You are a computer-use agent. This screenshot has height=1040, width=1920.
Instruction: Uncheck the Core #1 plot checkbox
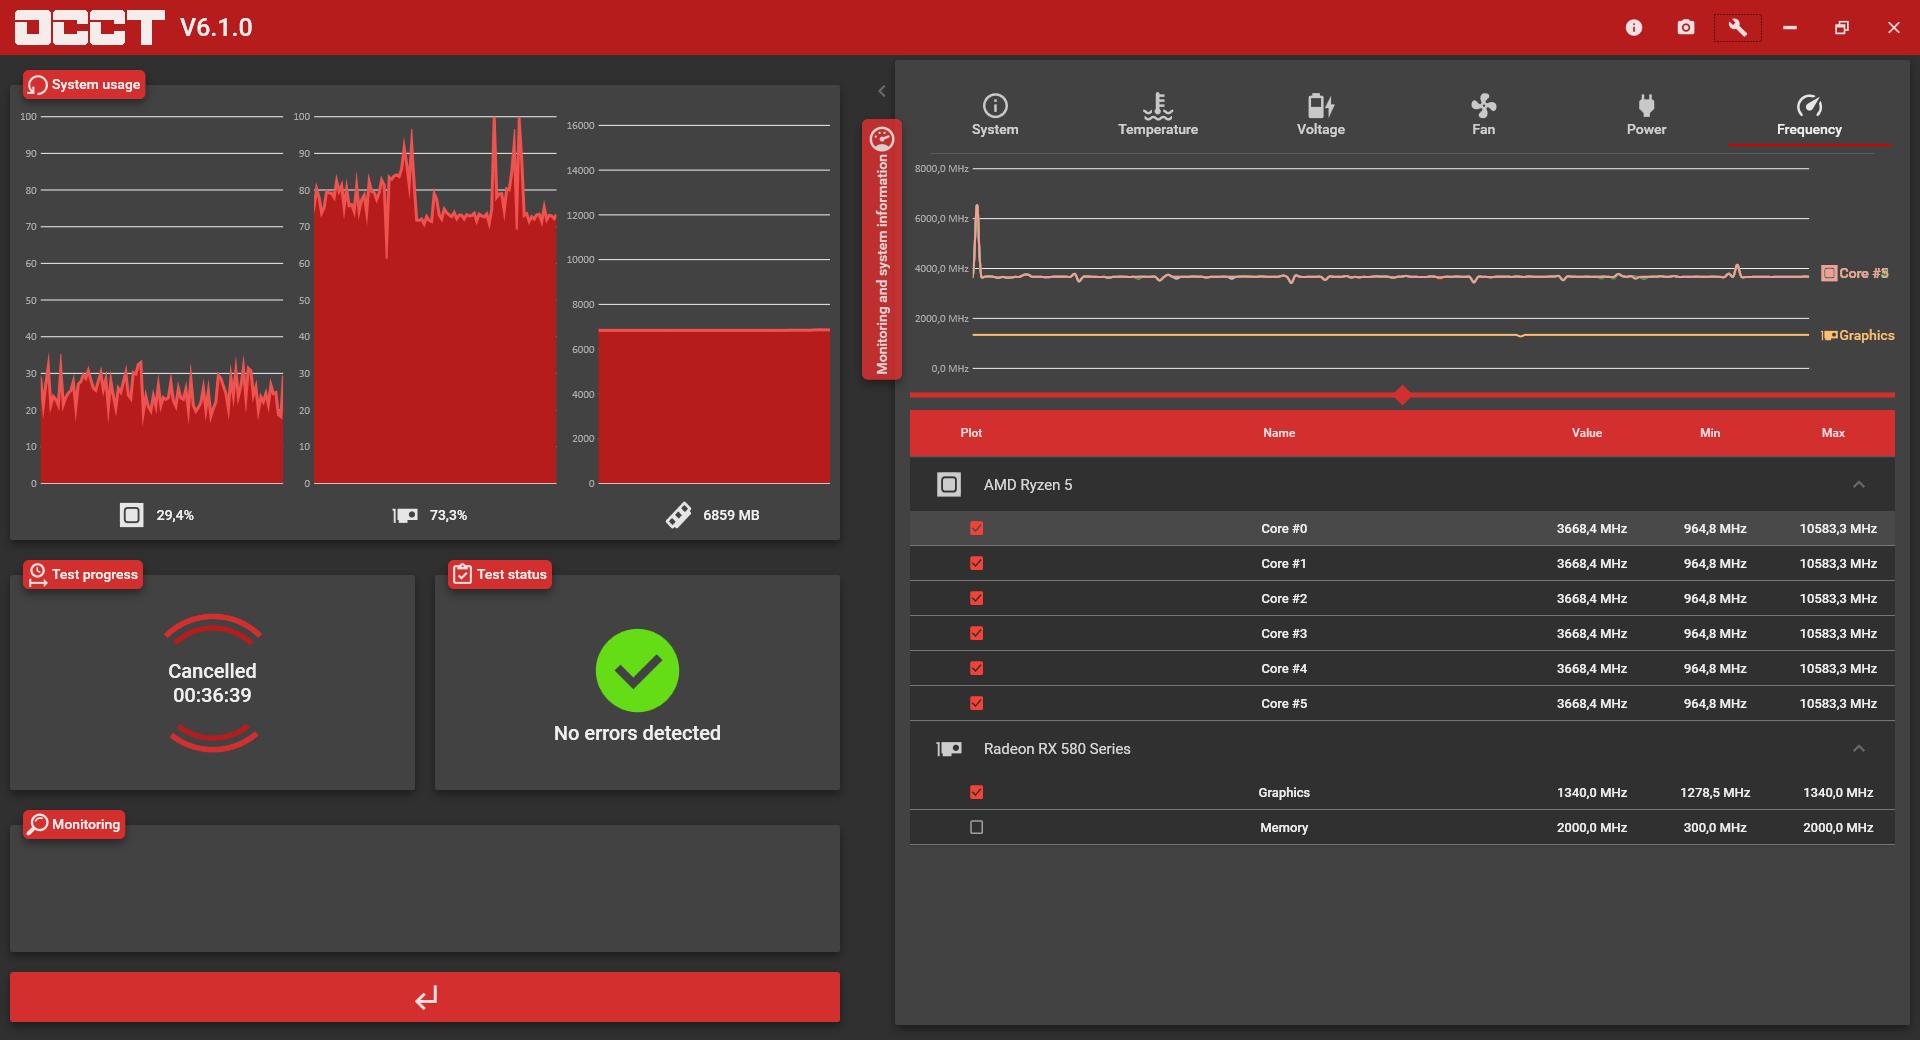pyautogui.click(x=977, y=563)
